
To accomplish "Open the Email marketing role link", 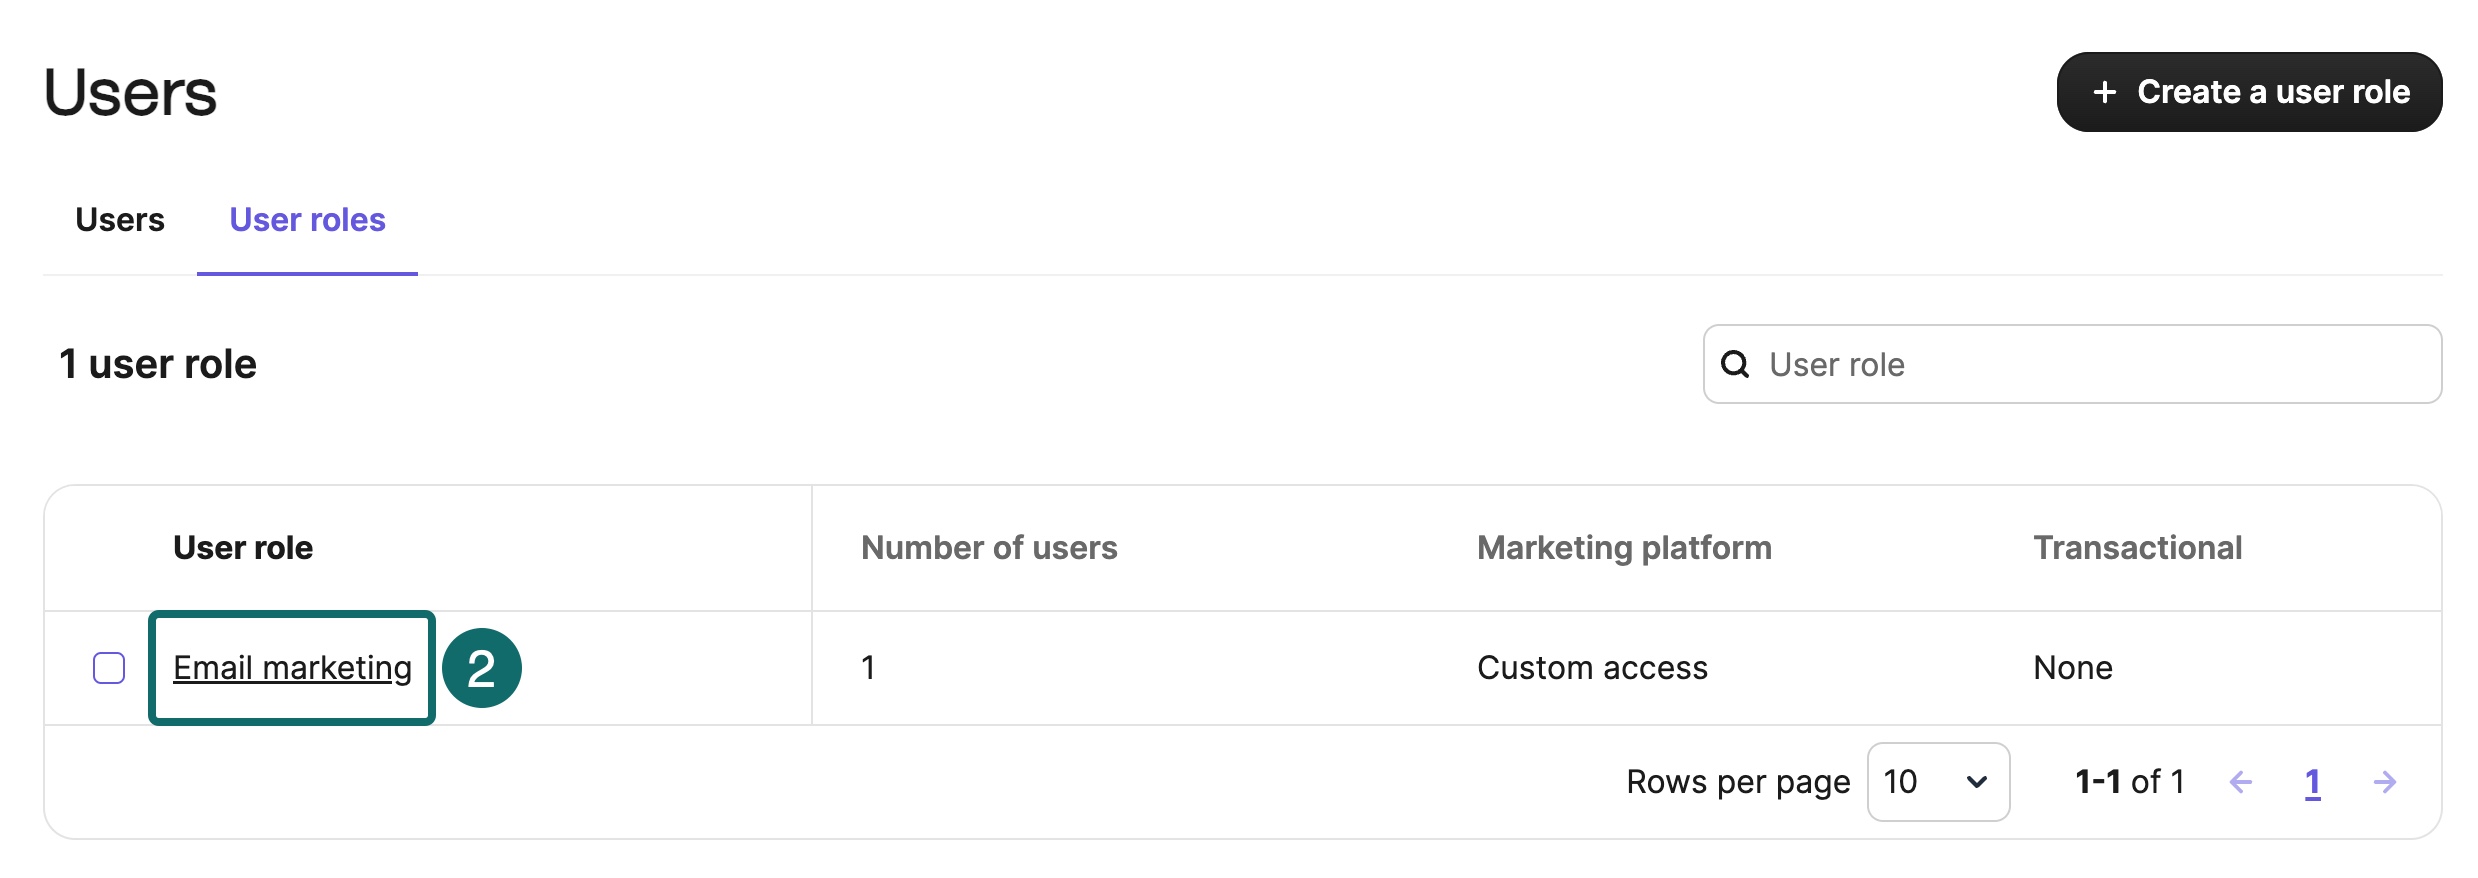I will tap(292, 668).
